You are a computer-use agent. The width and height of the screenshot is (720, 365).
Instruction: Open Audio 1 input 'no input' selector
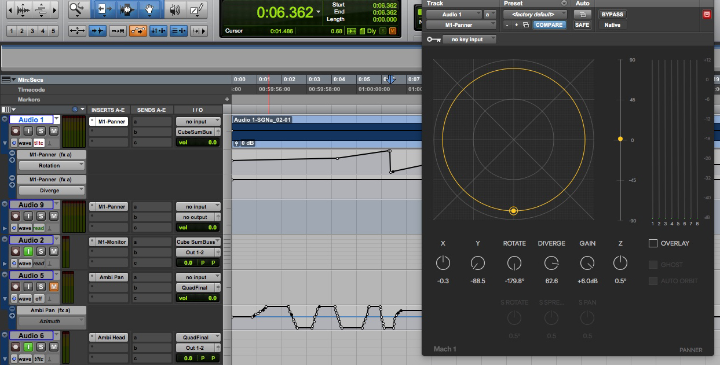(198, 121)
